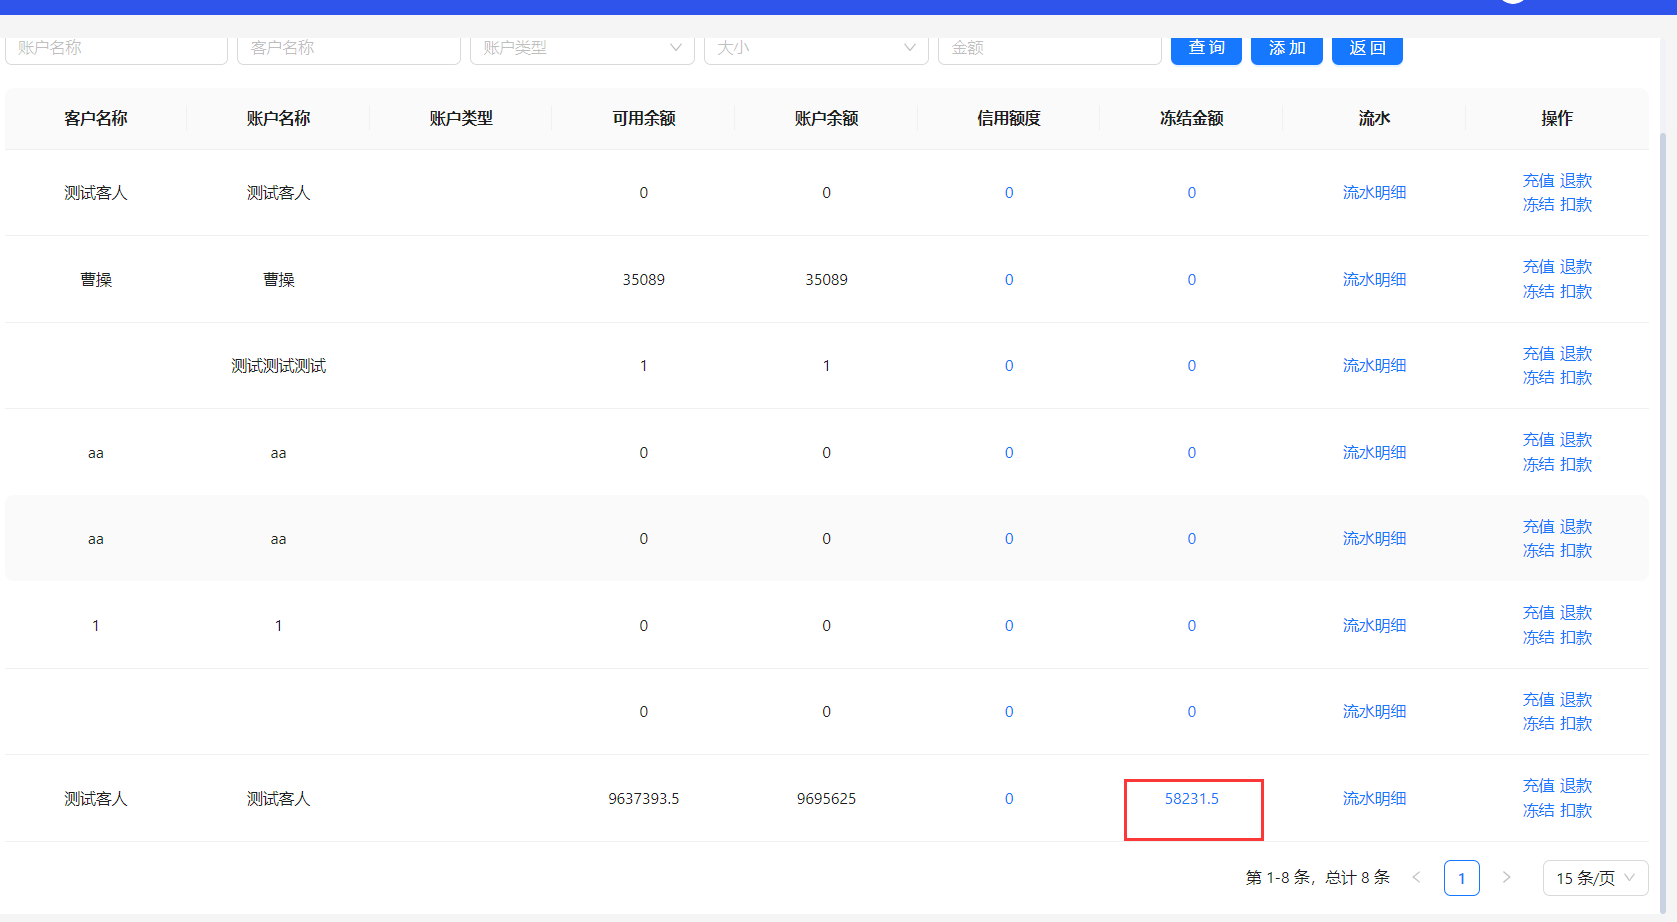Click 充值 for 曹操
The height and width of the screenshot is (922, 1677).
point(1538,267)
